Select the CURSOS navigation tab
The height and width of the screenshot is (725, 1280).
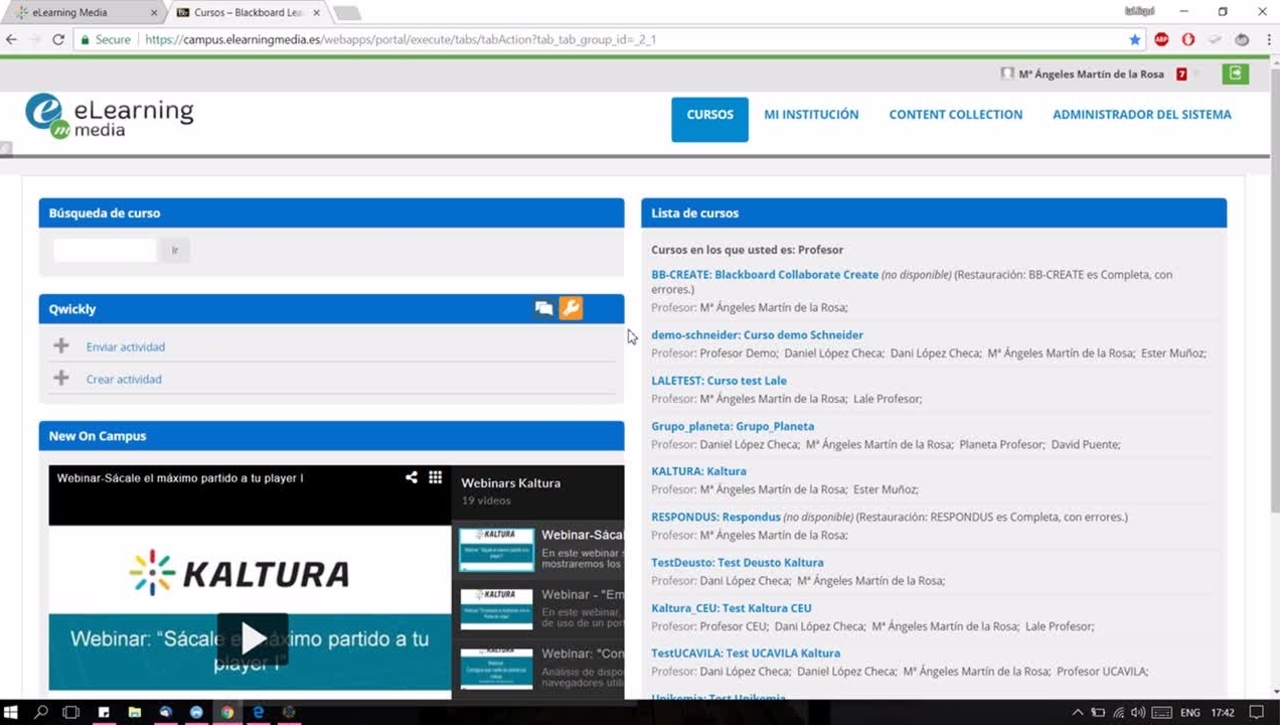pyautogui.click(x=710, y=119)
